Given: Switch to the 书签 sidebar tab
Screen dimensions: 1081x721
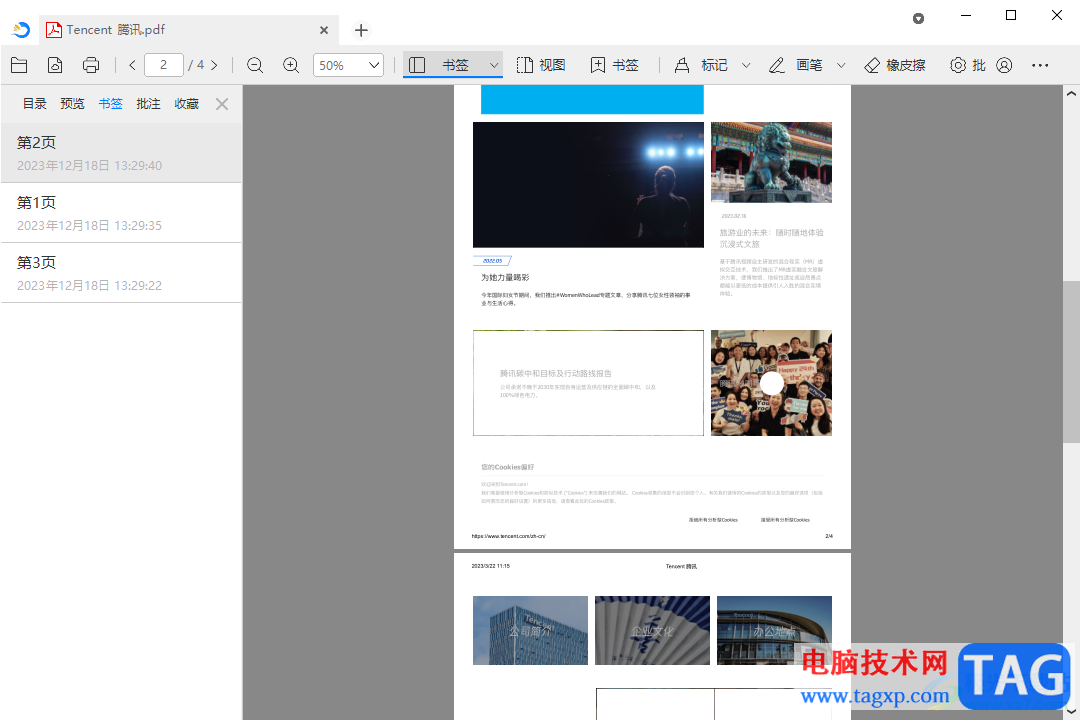Looking at the screenshot, I should 110,103.
